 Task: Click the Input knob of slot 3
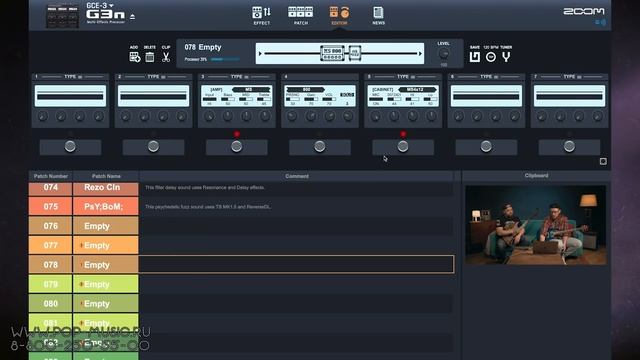pos(209,116)
